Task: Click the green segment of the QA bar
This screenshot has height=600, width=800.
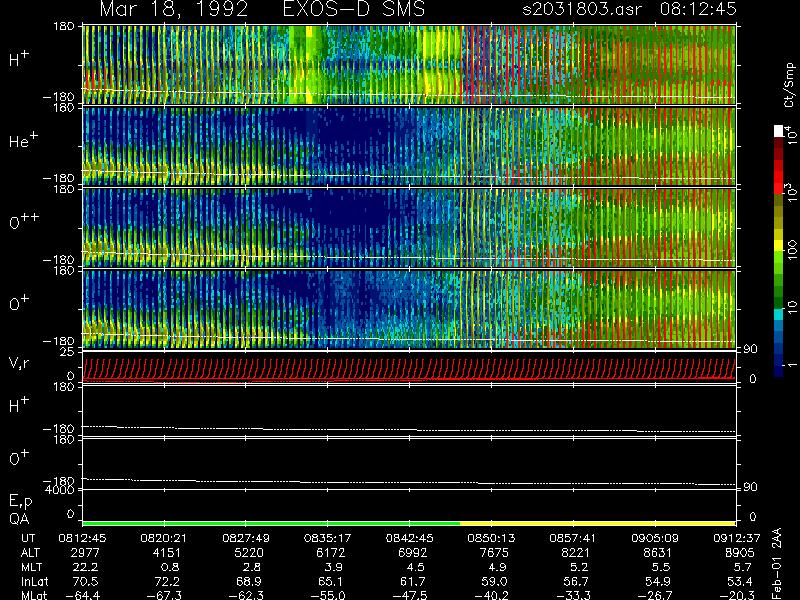Action: coord(271,523)
